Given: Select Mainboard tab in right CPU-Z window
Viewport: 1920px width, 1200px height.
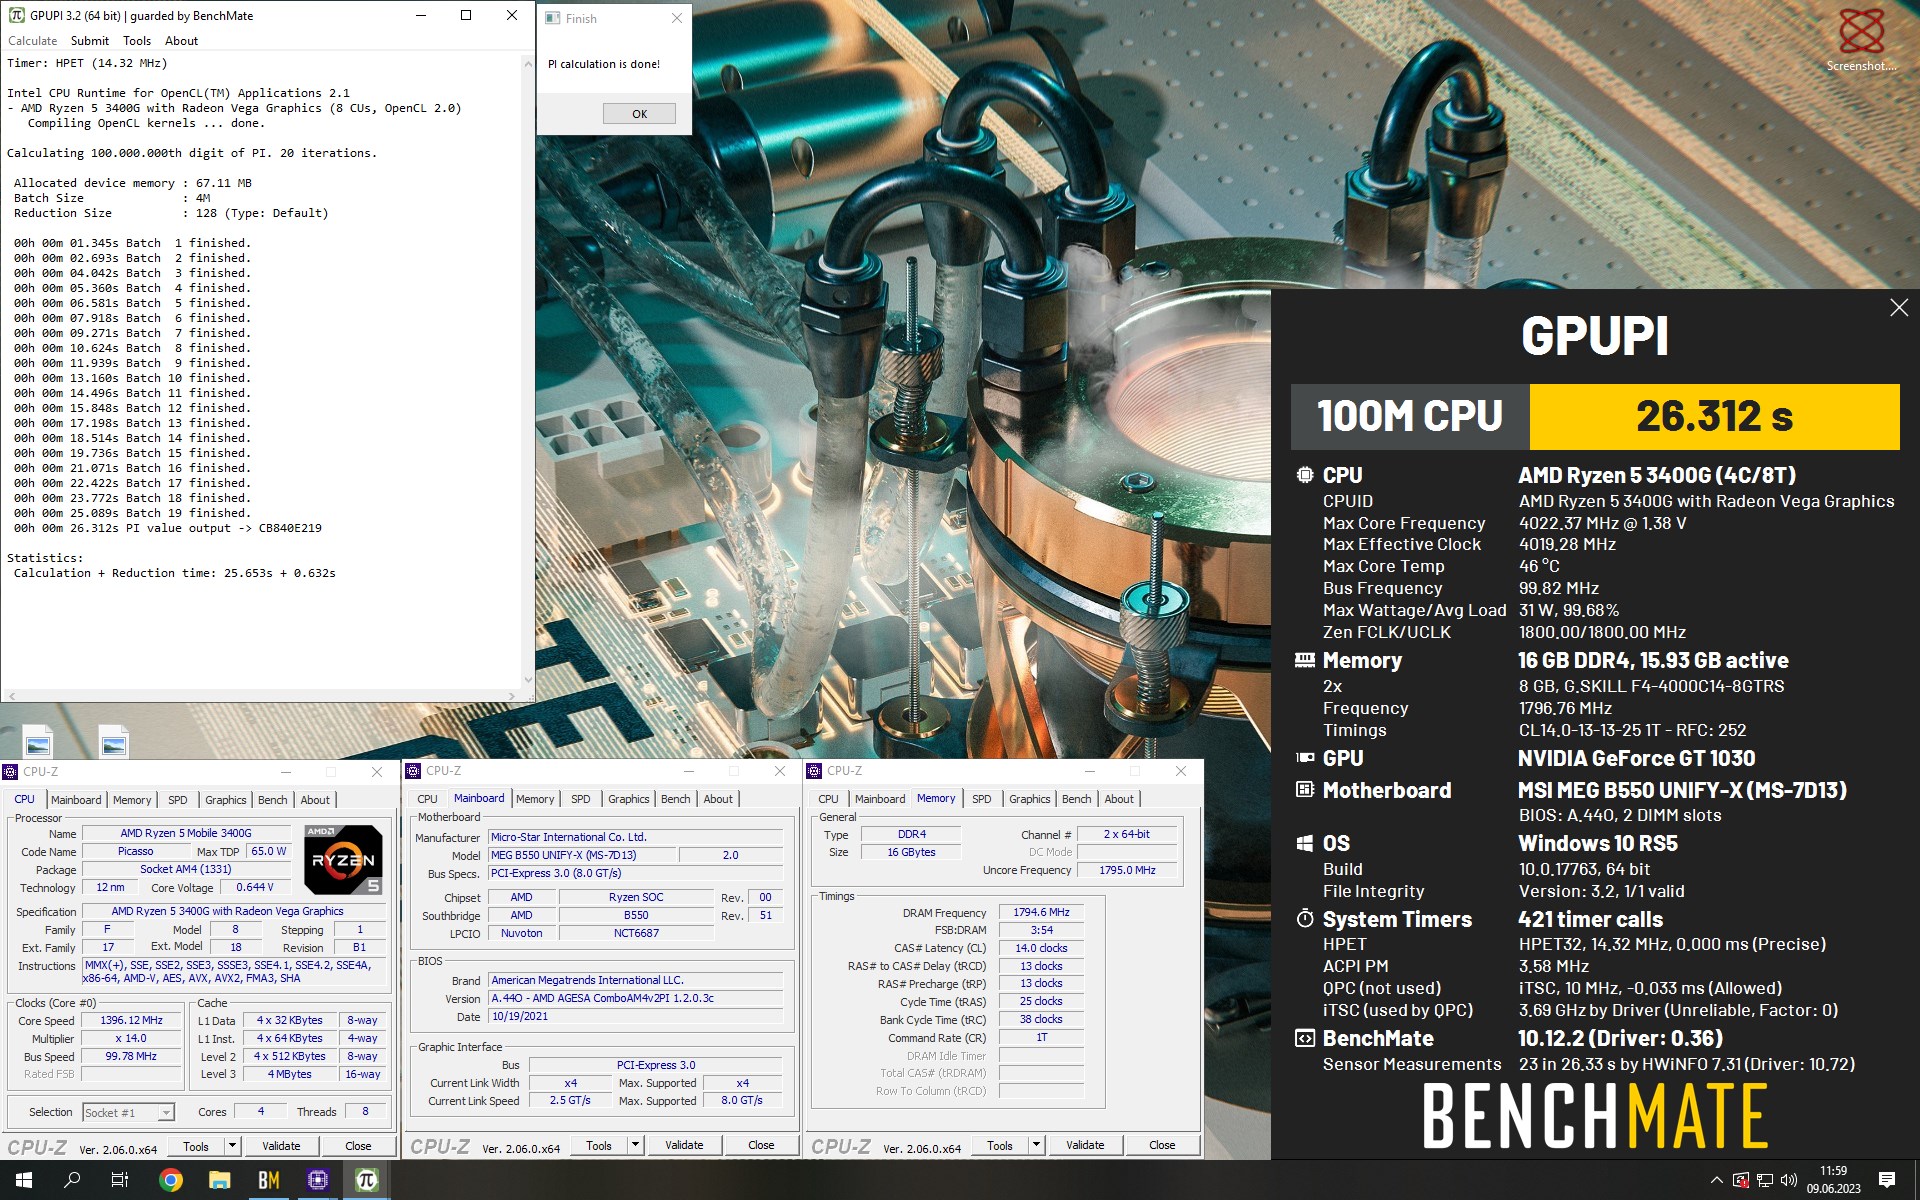Looking at the screenshot, I should pyautogui.click(x=880, y=799).
